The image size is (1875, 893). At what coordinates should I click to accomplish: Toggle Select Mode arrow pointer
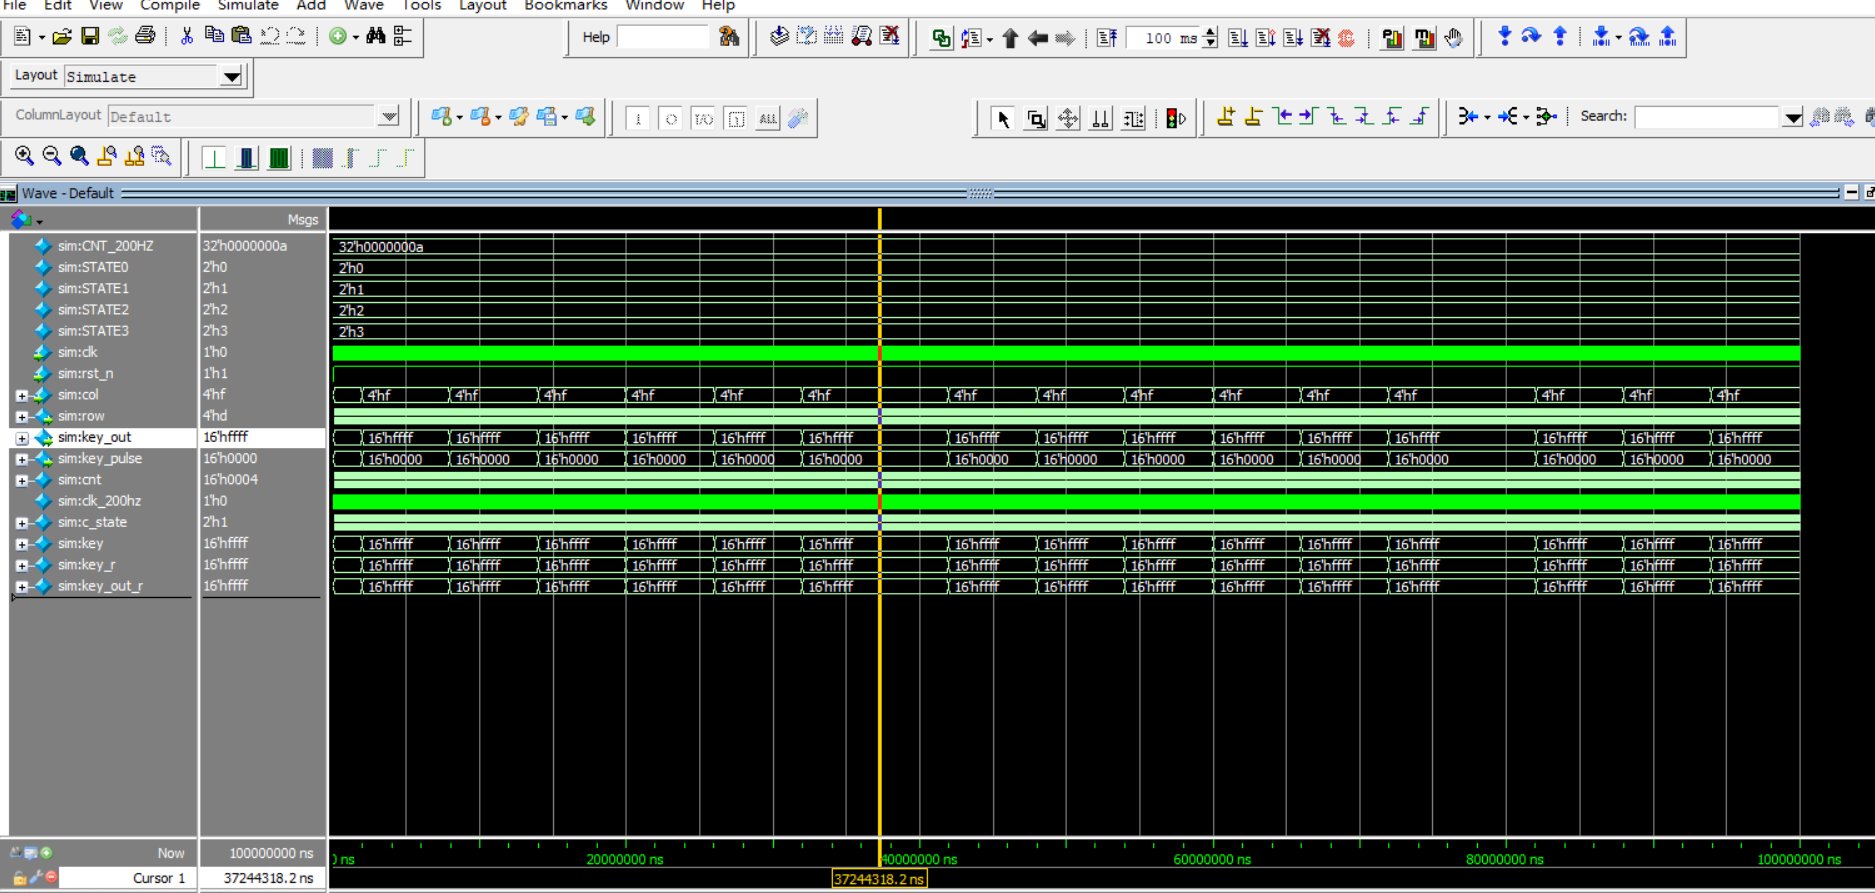(1003, 119)
